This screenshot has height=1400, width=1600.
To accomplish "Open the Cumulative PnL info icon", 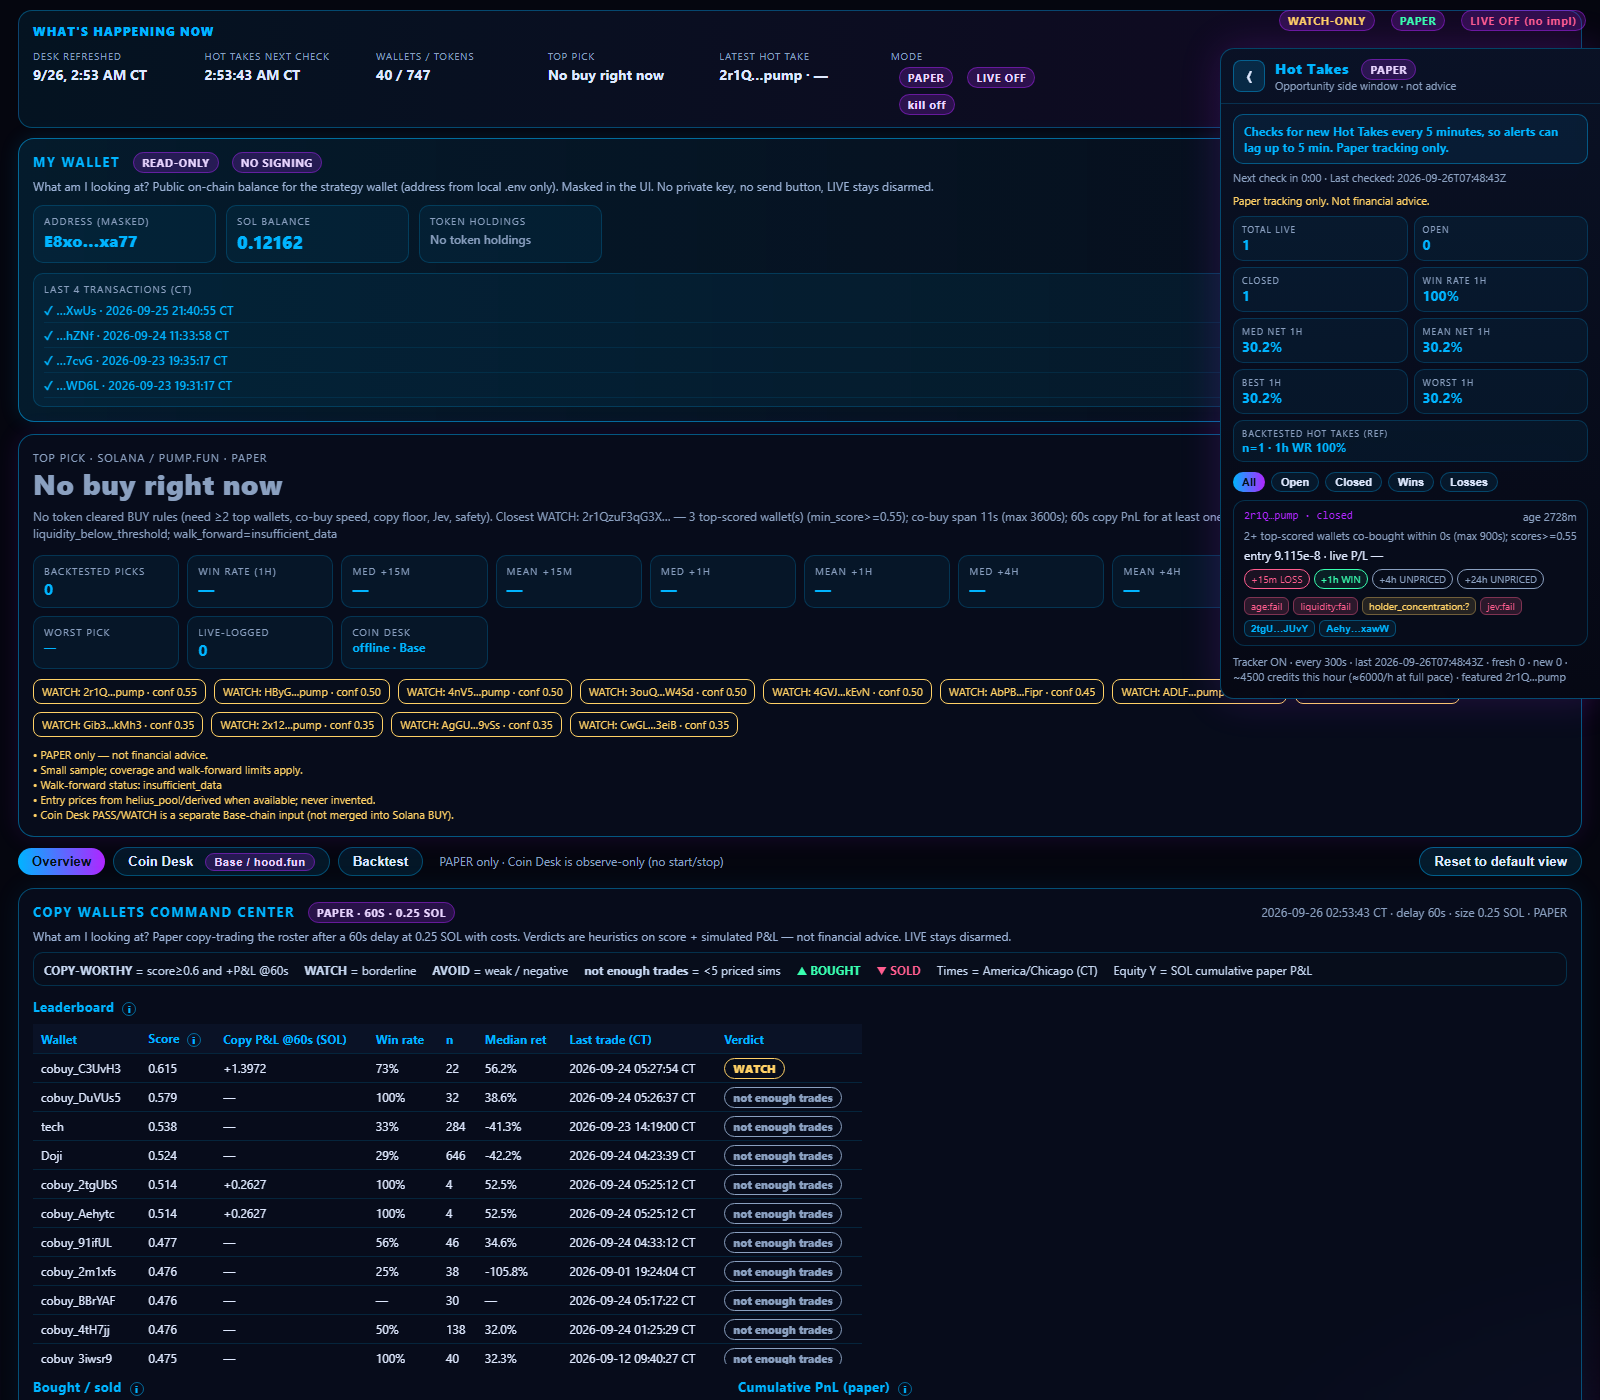I will (x=905, y=1389).
